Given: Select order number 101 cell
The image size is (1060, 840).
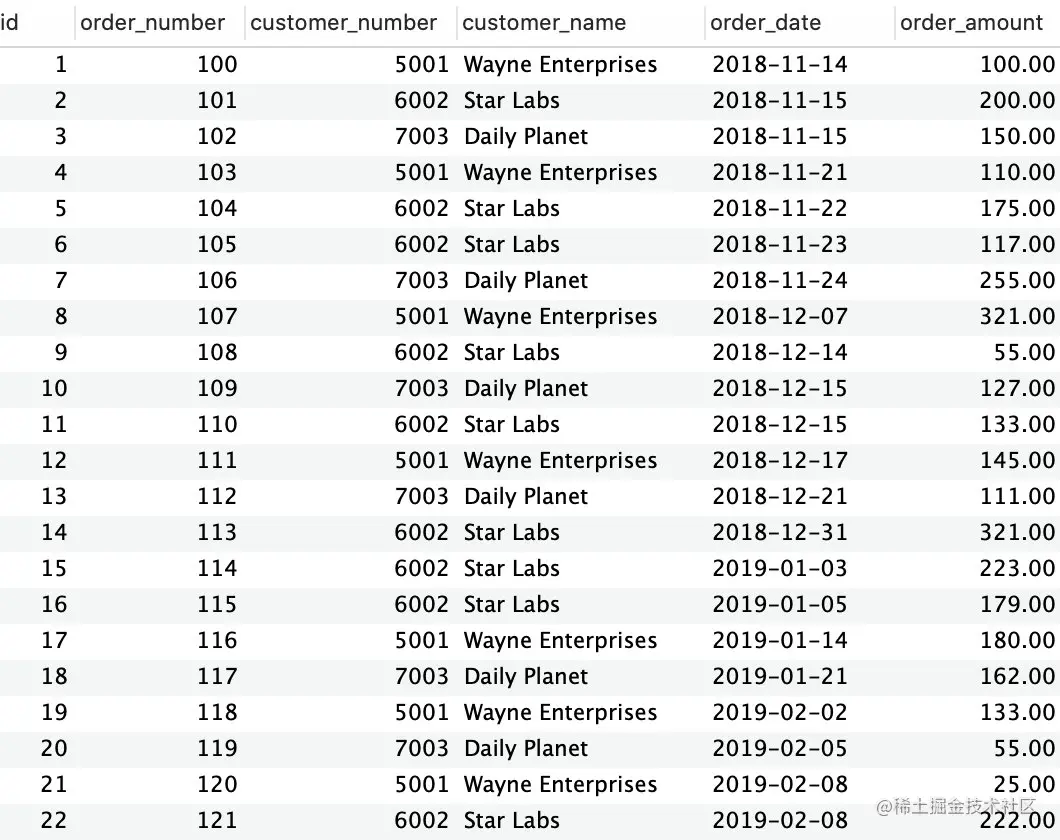Looking at the screenshot, I should pyautogui.click(x=217, y=100).
